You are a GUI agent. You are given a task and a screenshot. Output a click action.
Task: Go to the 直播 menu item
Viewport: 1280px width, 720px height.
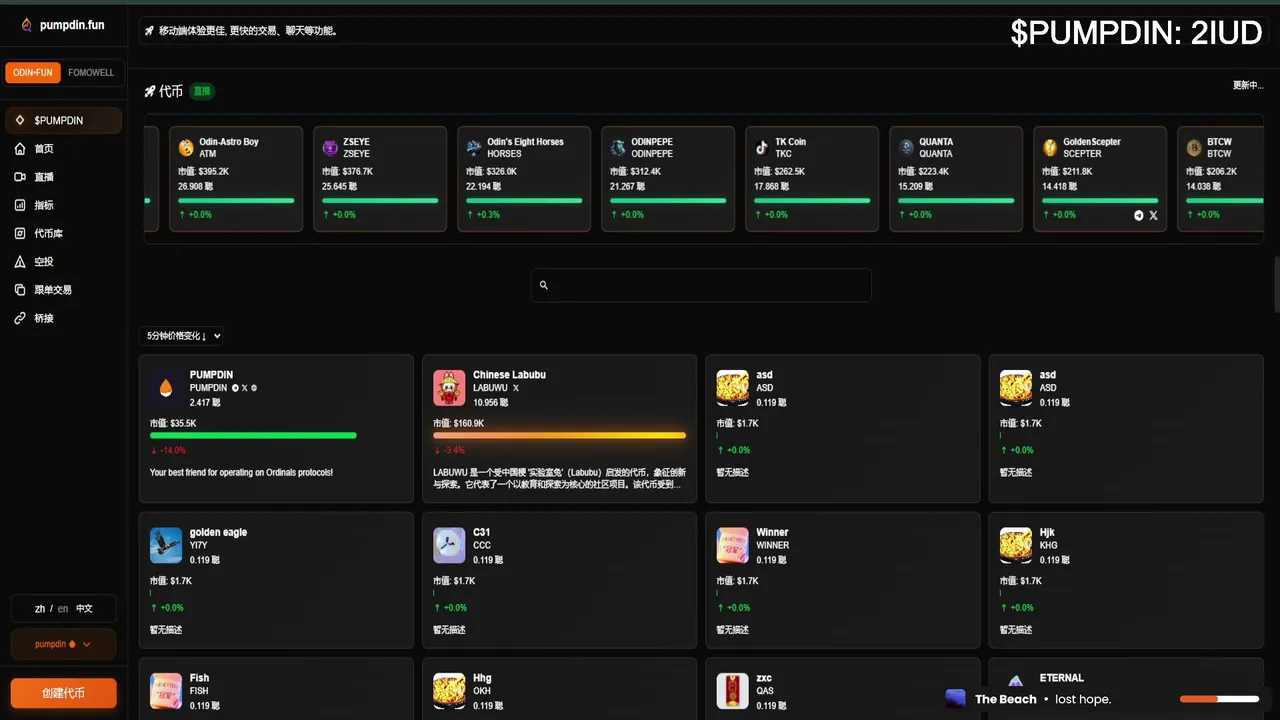click(44, 177)
